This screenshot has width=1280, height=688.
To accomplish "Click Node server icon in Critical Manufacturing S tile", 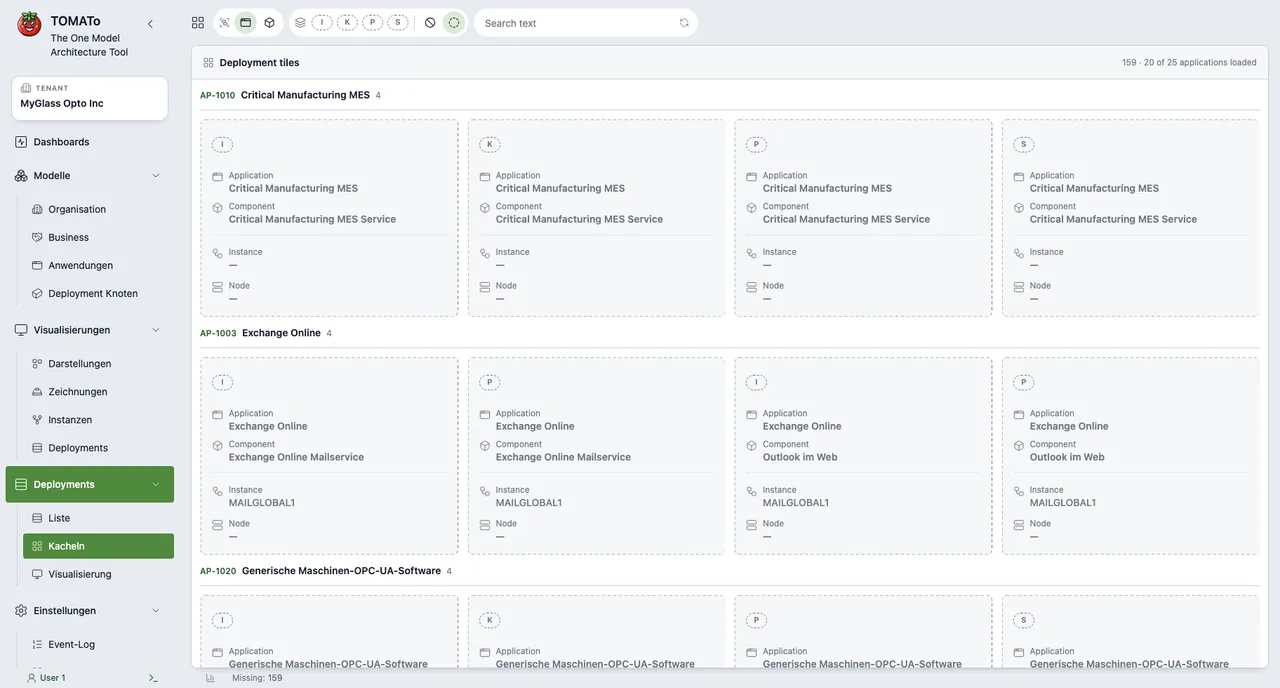I will point(1018,287).
